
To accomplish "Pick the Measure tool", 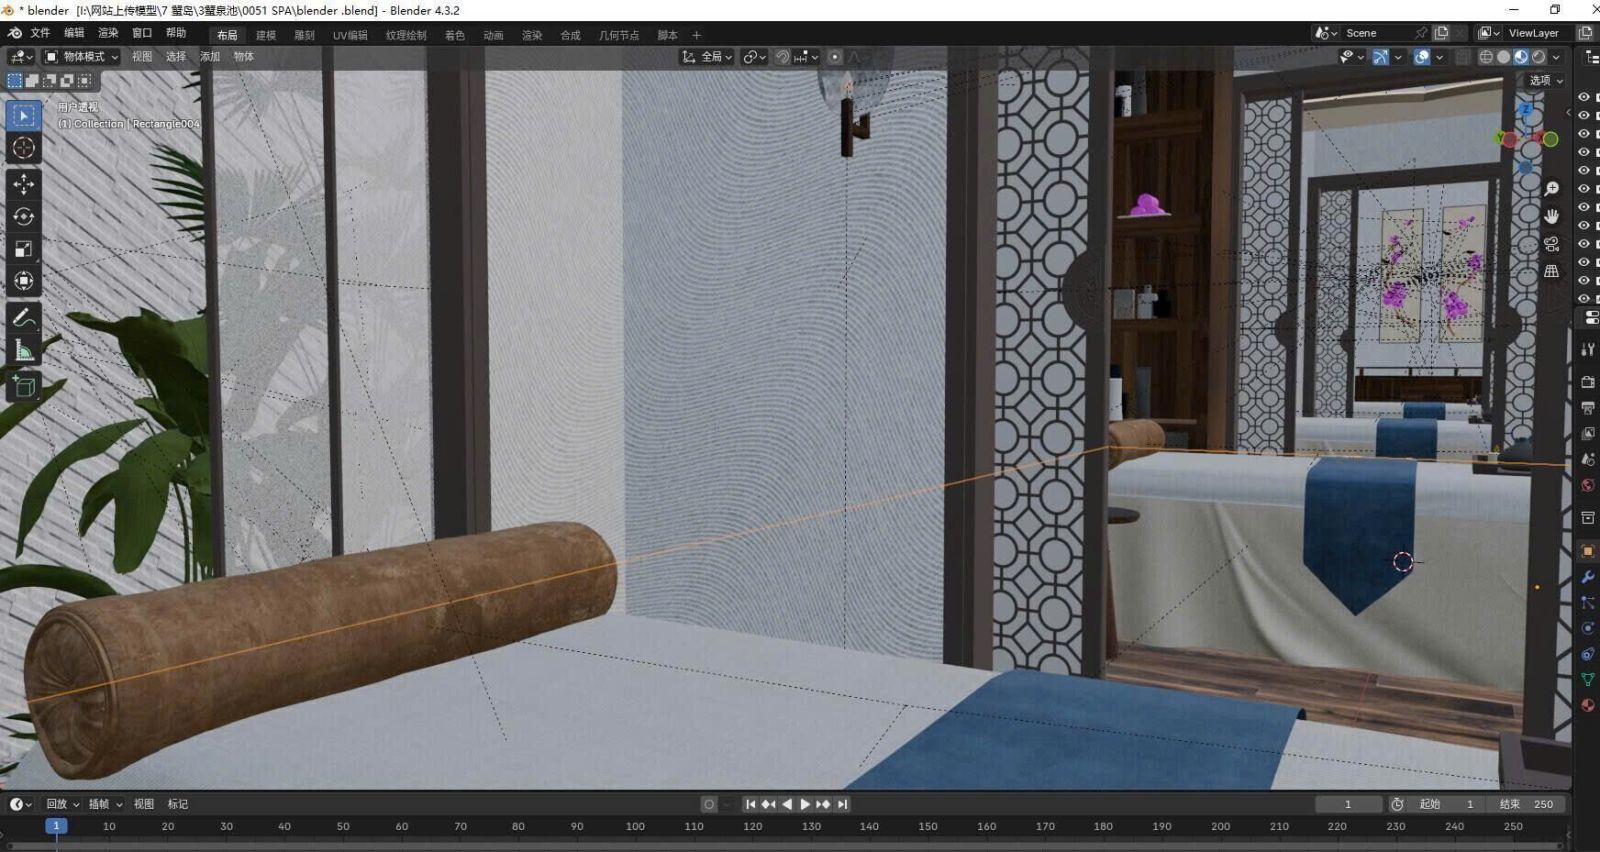I will click(x=24, y=351).
